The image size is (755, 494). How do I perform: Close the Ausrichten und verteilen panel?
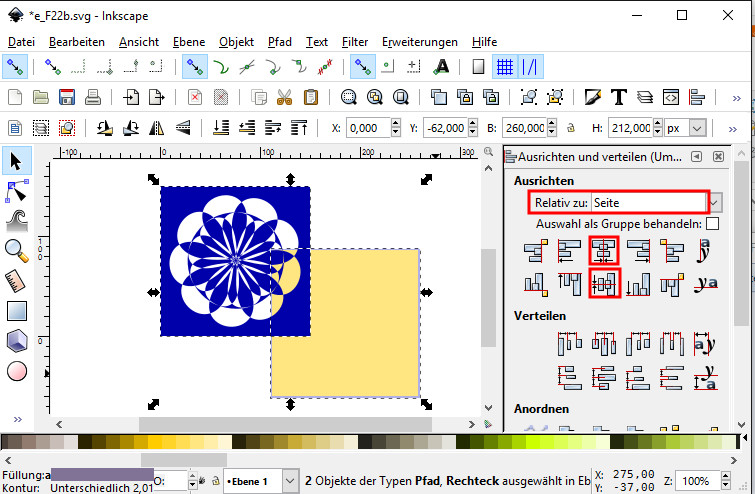click(x=718, y=156)
